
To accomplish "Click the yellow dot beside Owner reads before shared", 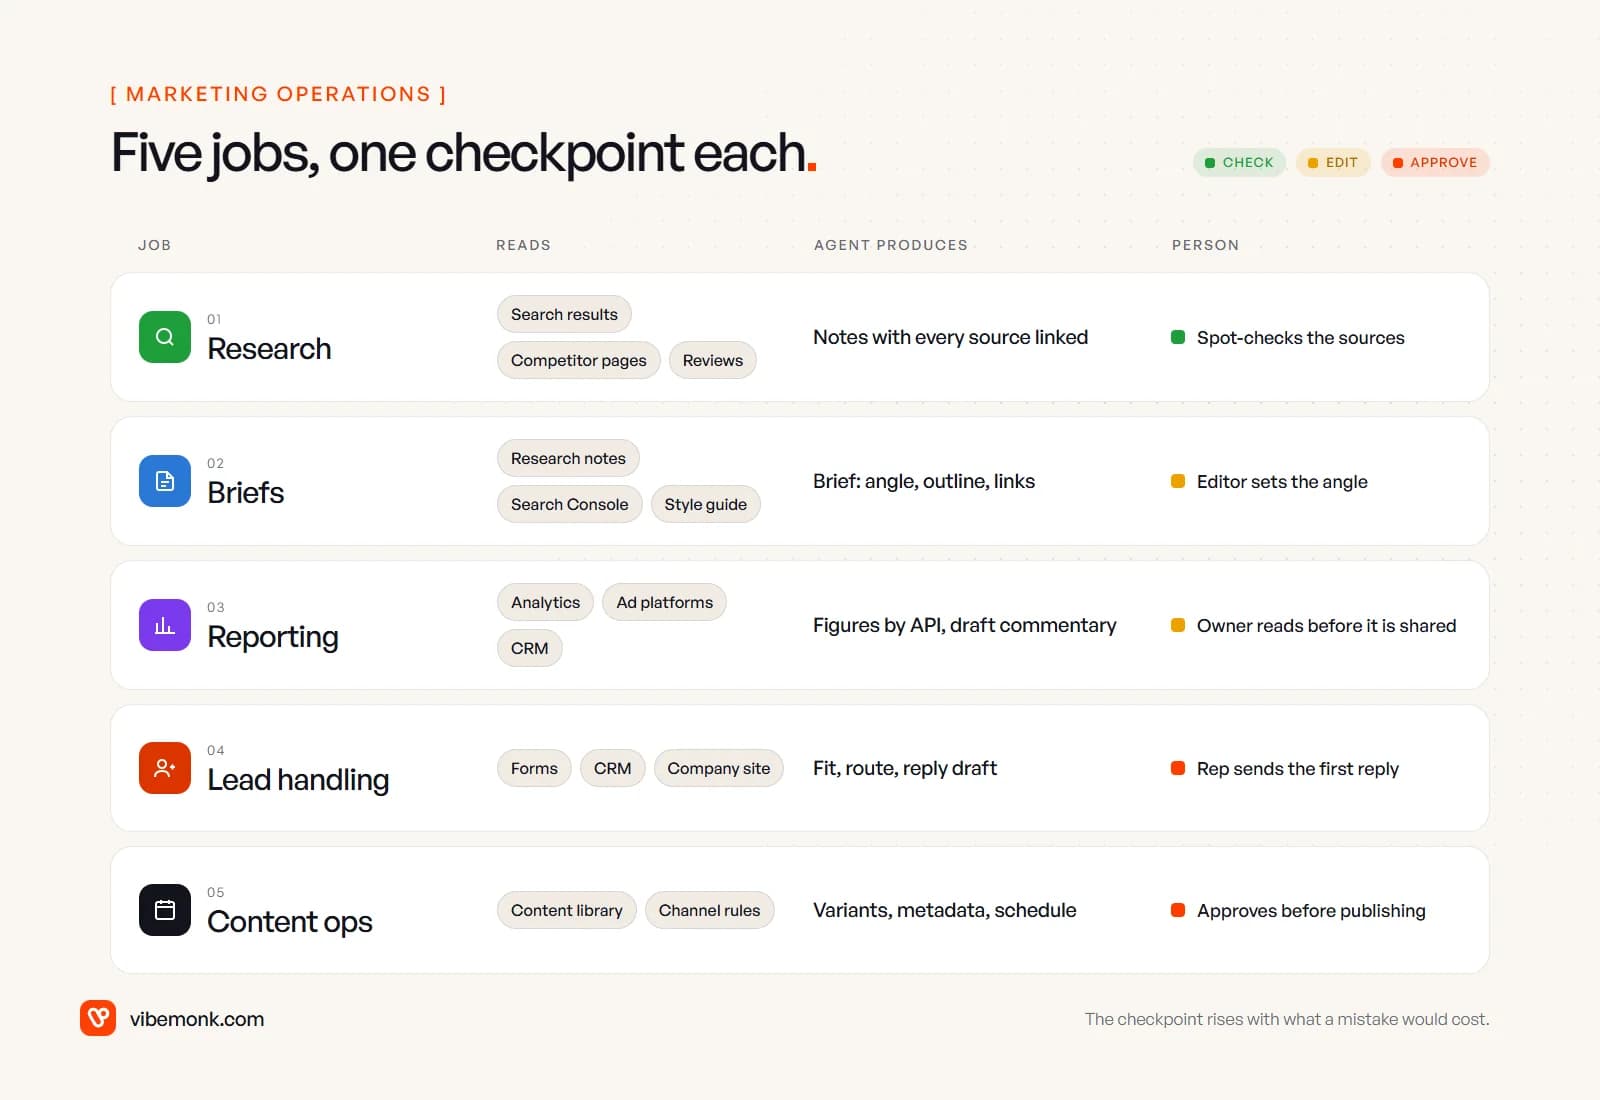I will tap(1178, 625).
